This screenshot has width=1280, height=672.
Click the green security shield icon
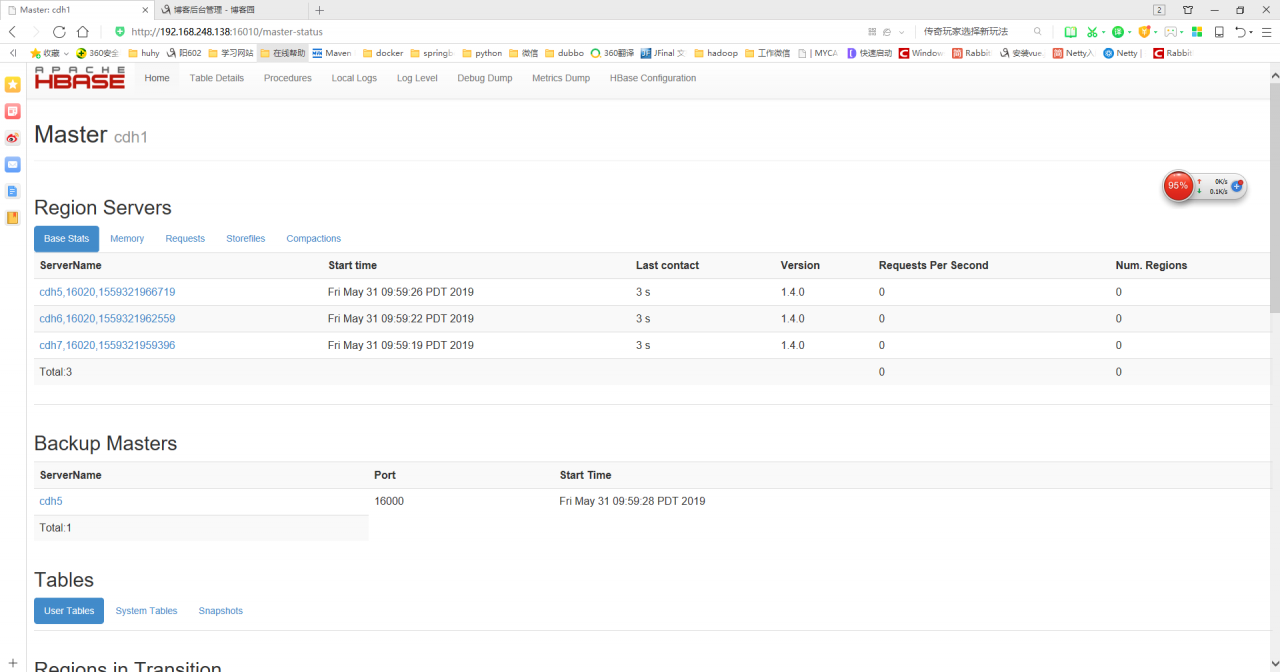point(120,32)
